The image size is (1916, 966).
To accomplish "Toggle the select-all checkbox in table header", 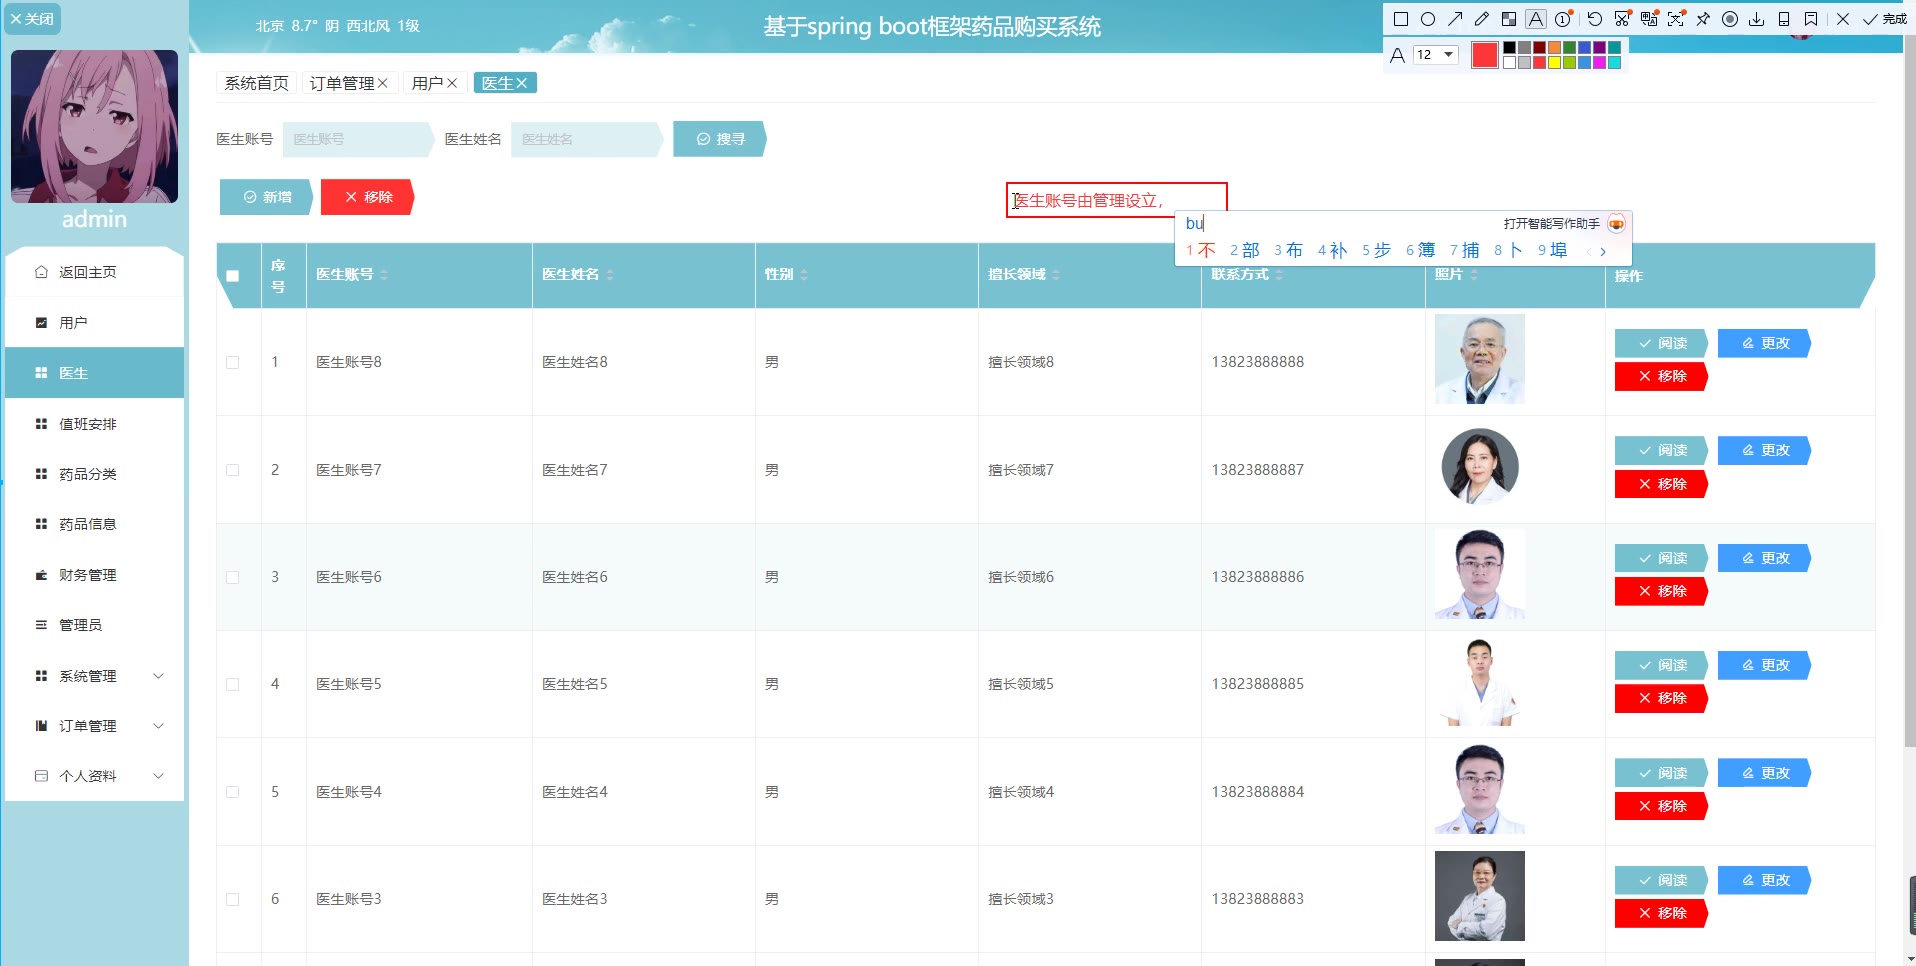I will tap(233, 276).
